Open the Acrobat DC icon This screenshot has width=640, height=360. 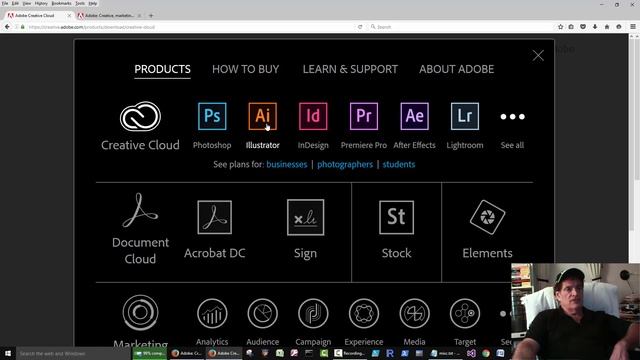click(214, 217)
